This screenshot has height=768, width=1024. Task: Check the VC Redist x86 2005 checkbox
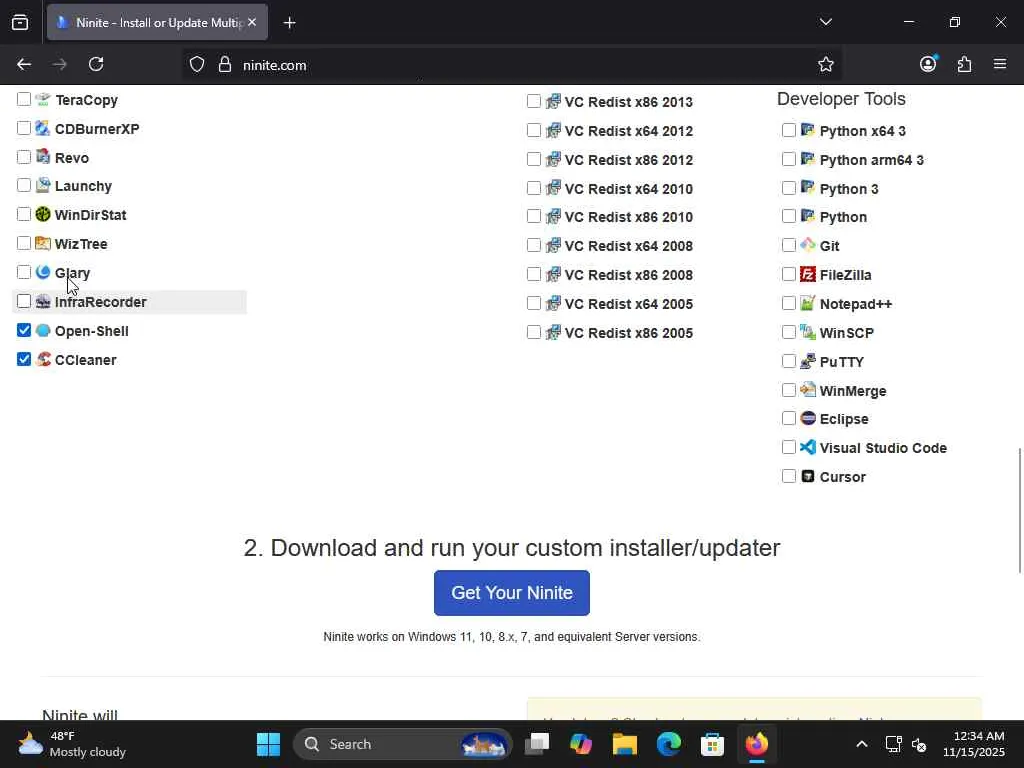[534, 332]
